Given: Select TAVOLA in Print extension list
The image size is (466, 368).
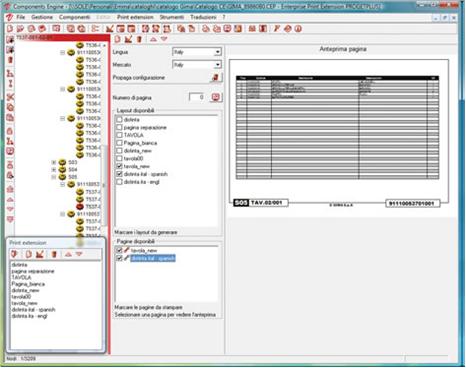Looking at the screenshot, I should pyautogui.click(x=21, y=277).
